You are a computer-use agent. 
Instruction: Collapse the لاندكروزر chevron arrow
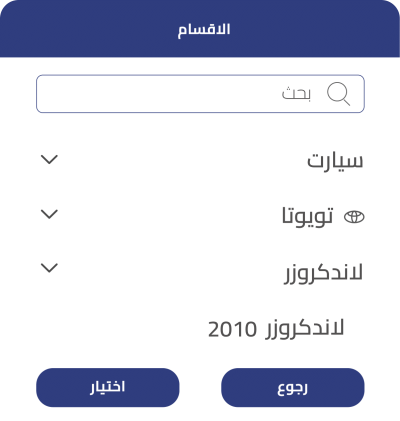pos(49,268)
